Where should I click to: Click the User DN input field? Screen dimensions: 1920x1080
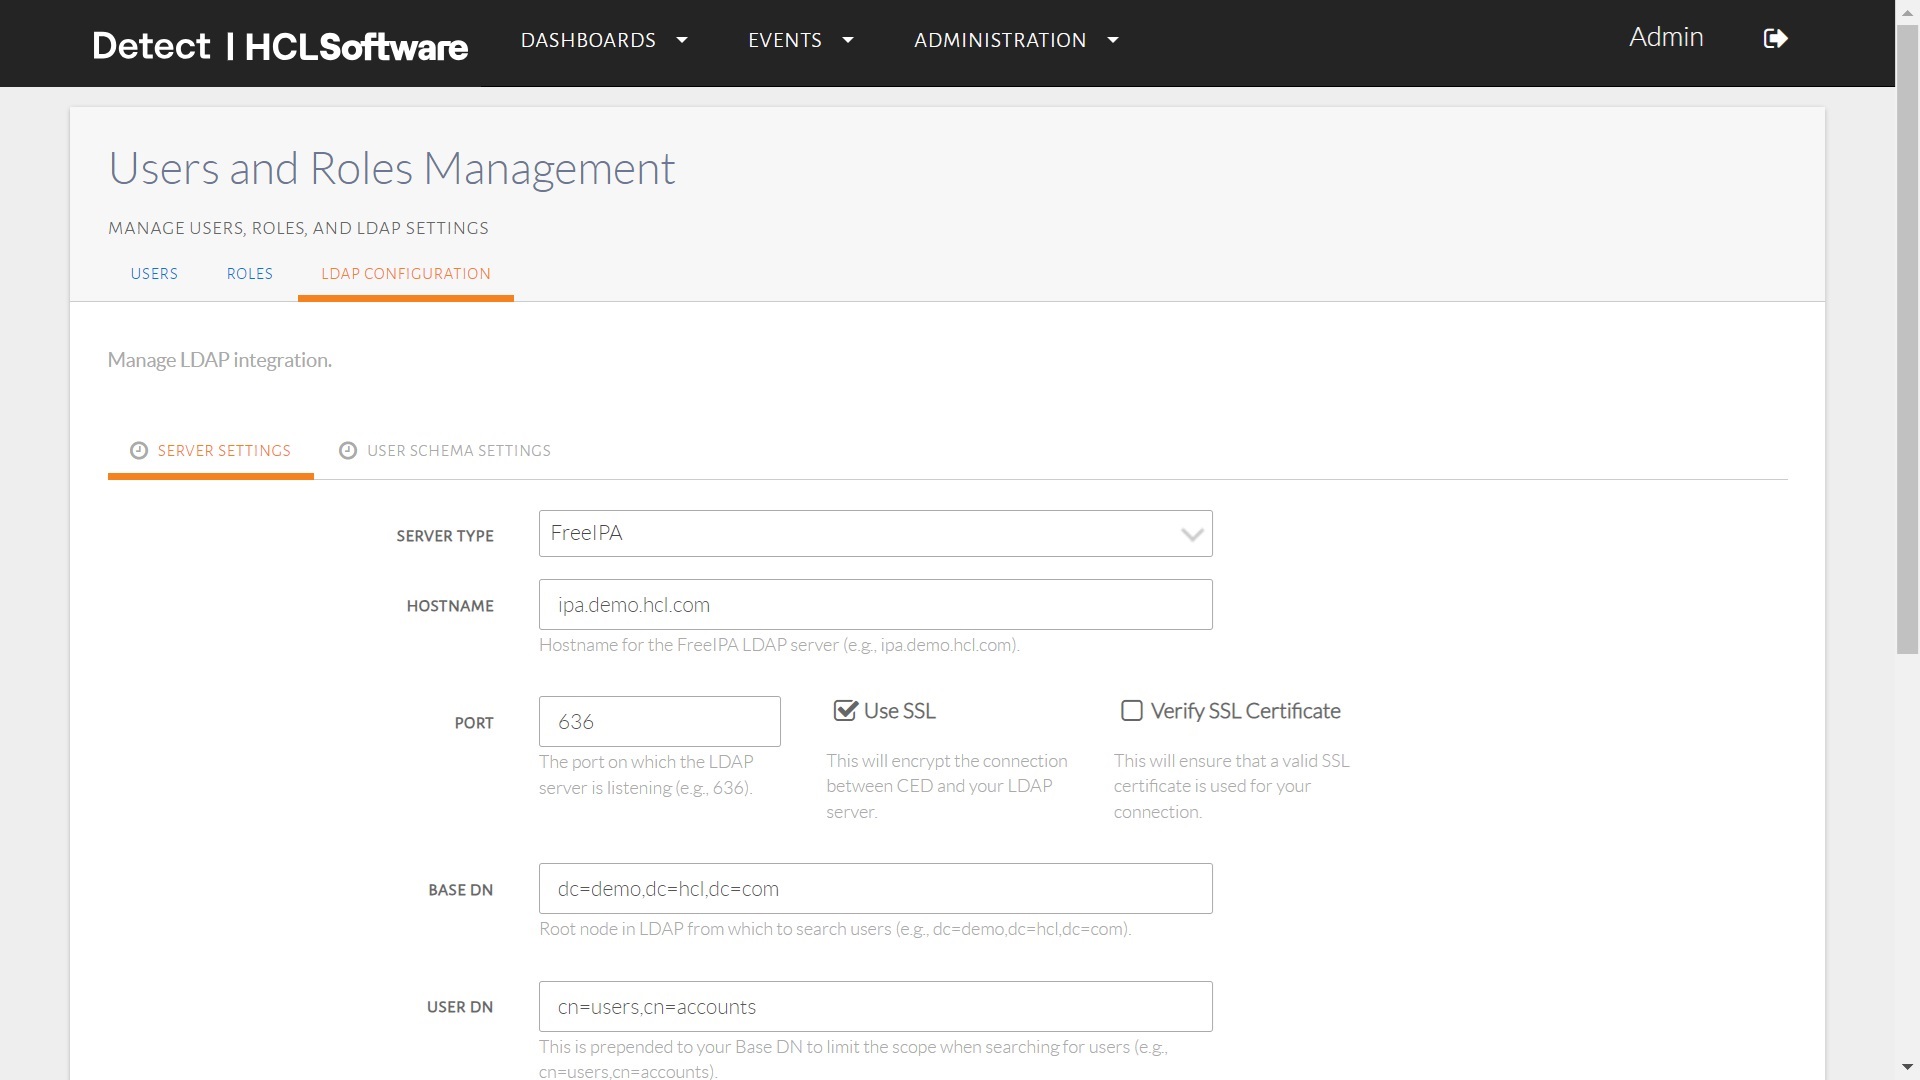pos(875,1007)
